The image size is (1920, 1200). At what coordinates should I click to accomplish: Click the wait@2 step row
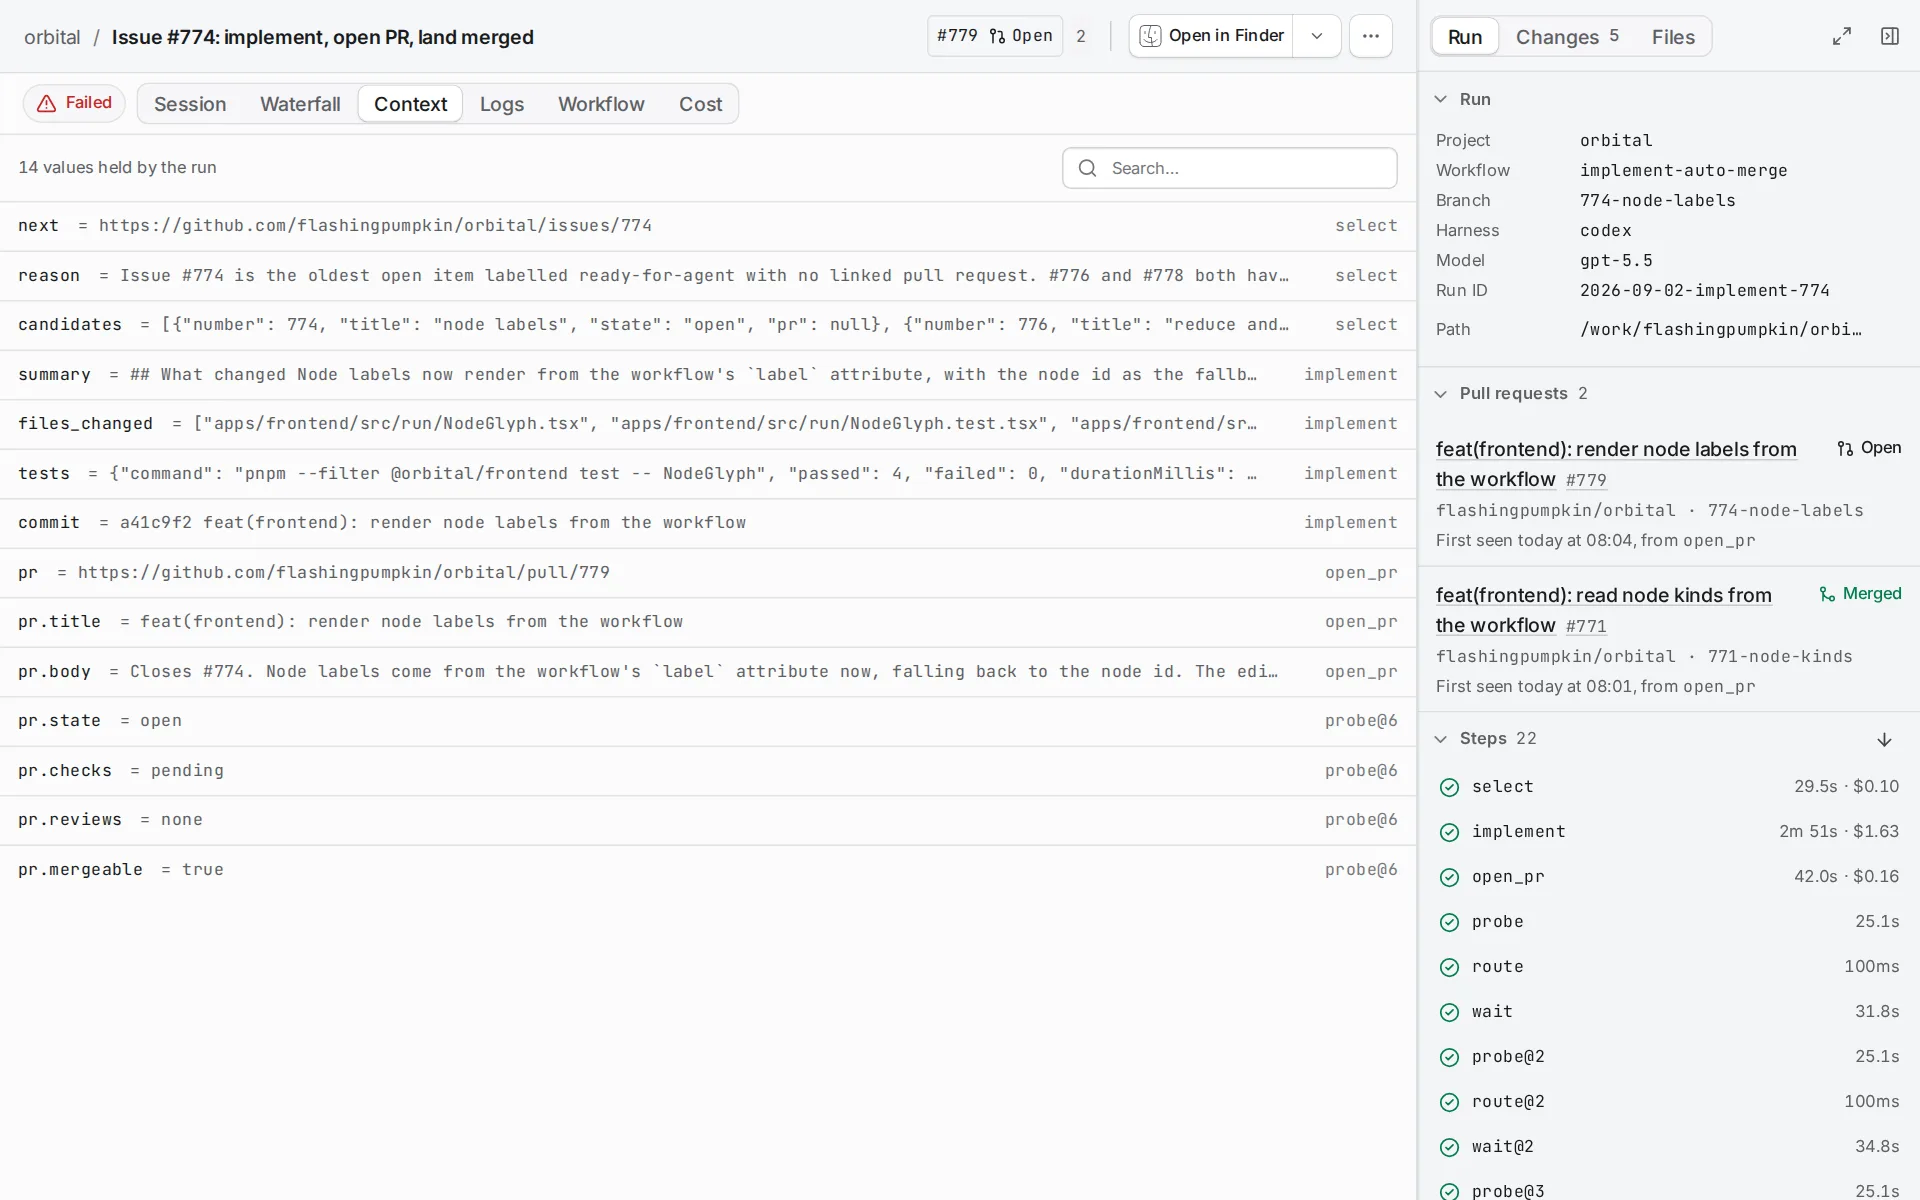pos(1669,1147)
